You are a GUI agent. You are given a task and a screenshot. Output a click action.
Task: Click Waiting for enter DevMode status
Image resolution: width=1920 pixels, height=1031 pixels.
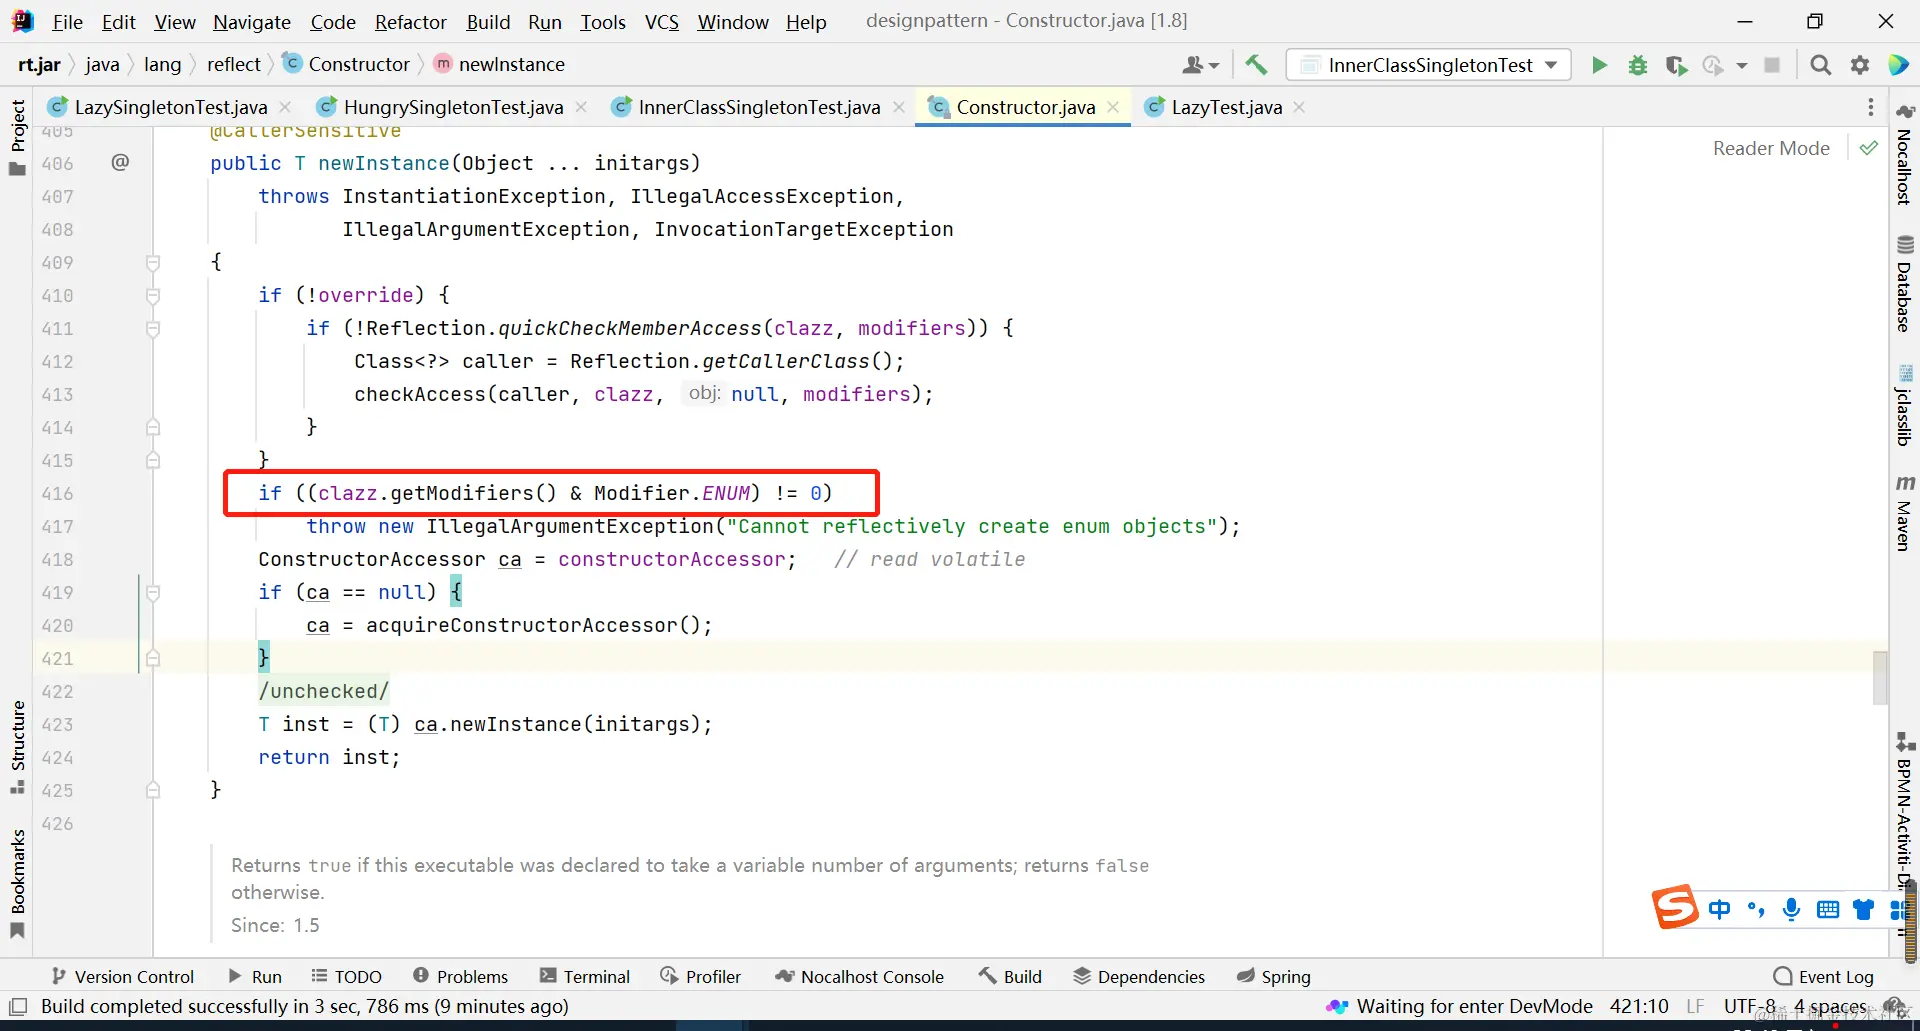tap(1460, 1006)
